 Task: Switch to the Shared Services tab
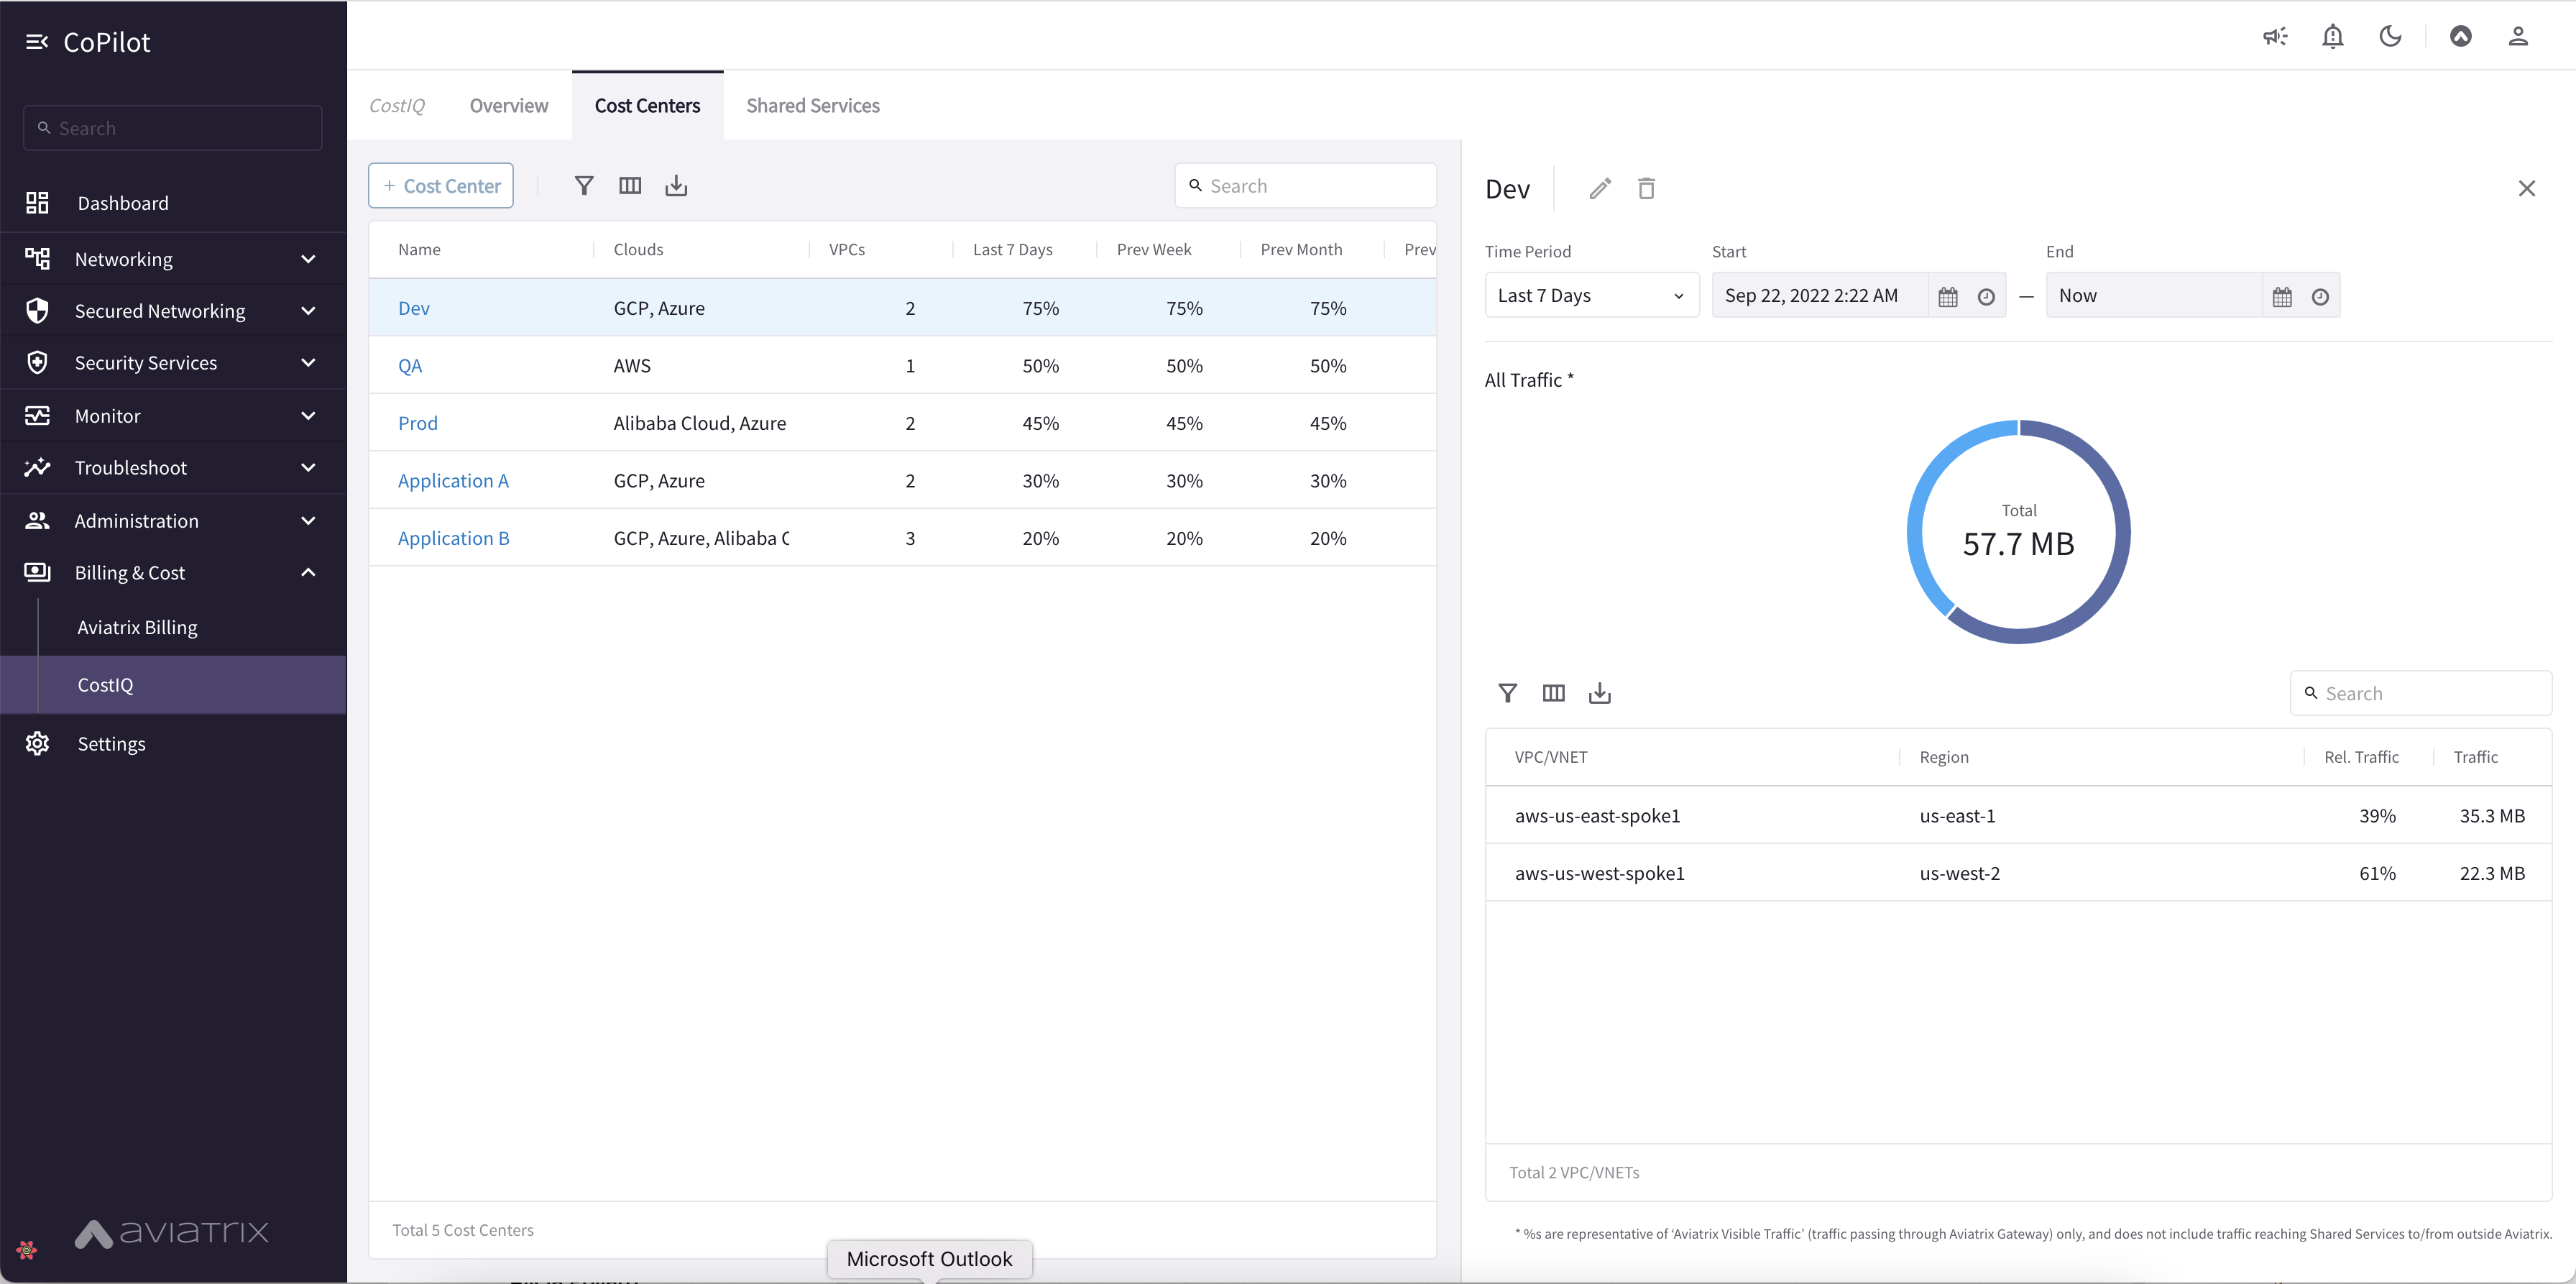coord(812,106)
